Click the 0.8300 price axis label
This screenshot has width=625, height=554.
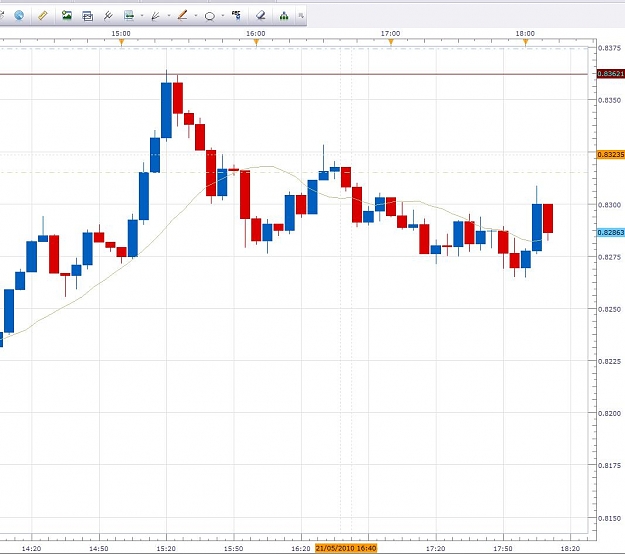[x=609, y=205]
